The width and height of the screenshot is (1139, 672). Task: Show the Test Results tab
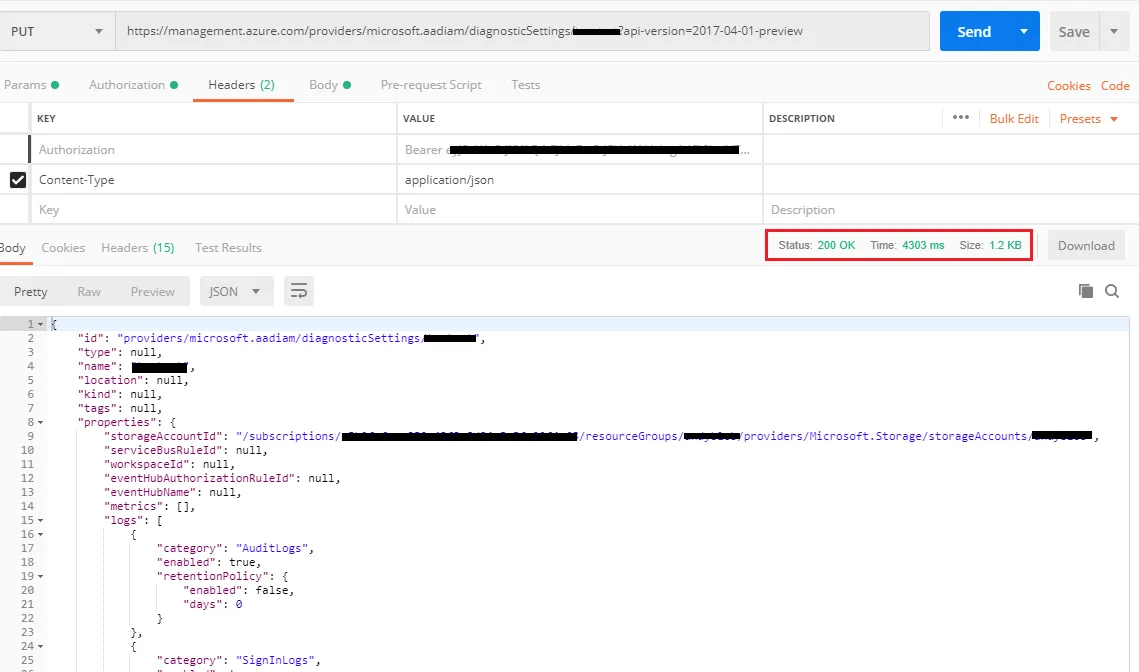pyautogui.click(x=228, y=248)
